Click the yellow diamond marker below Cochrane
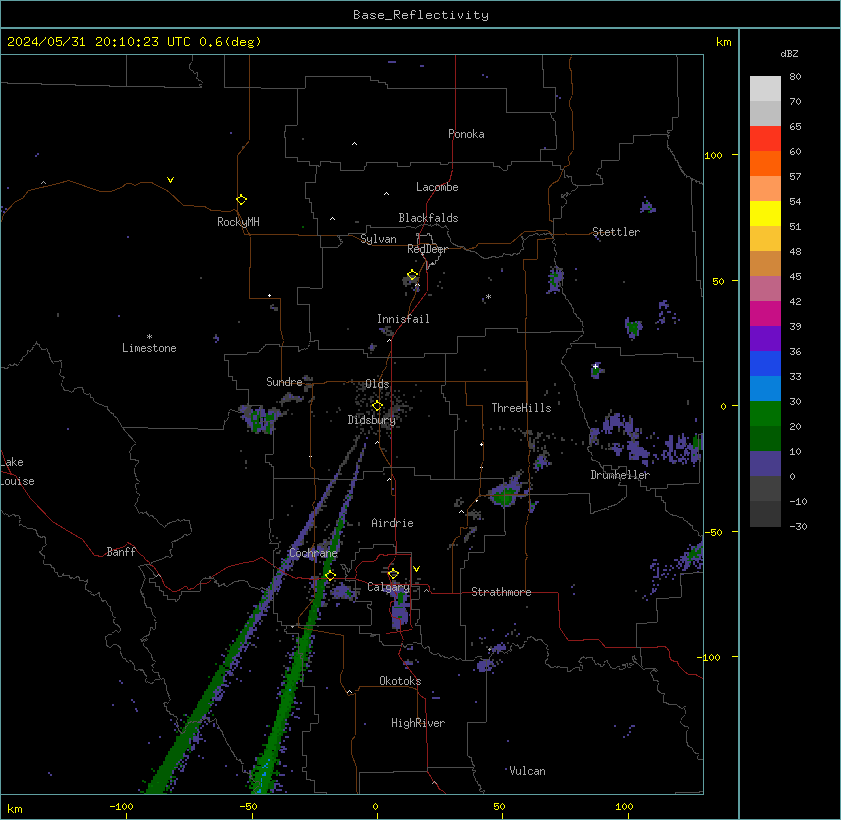This screenshot has width=841, height=820. (x=330, y=575)
